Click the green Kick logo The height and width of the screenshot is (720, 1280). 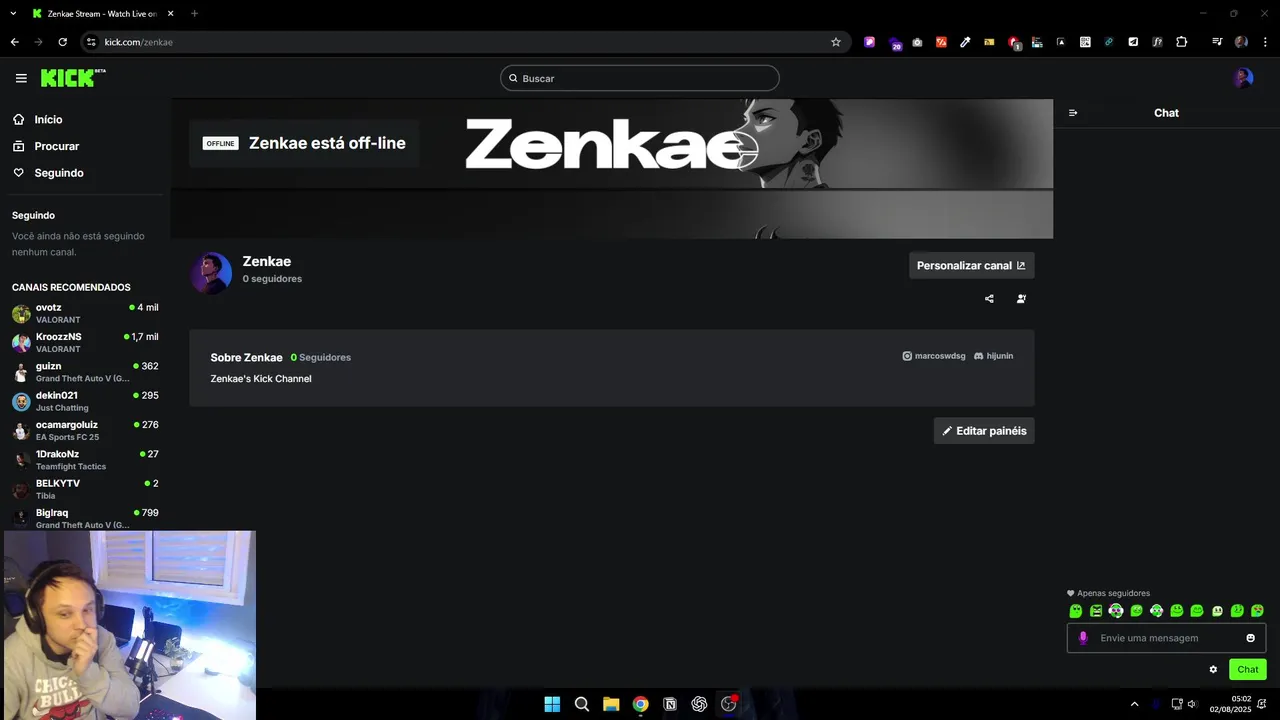(x=73, y=78)
